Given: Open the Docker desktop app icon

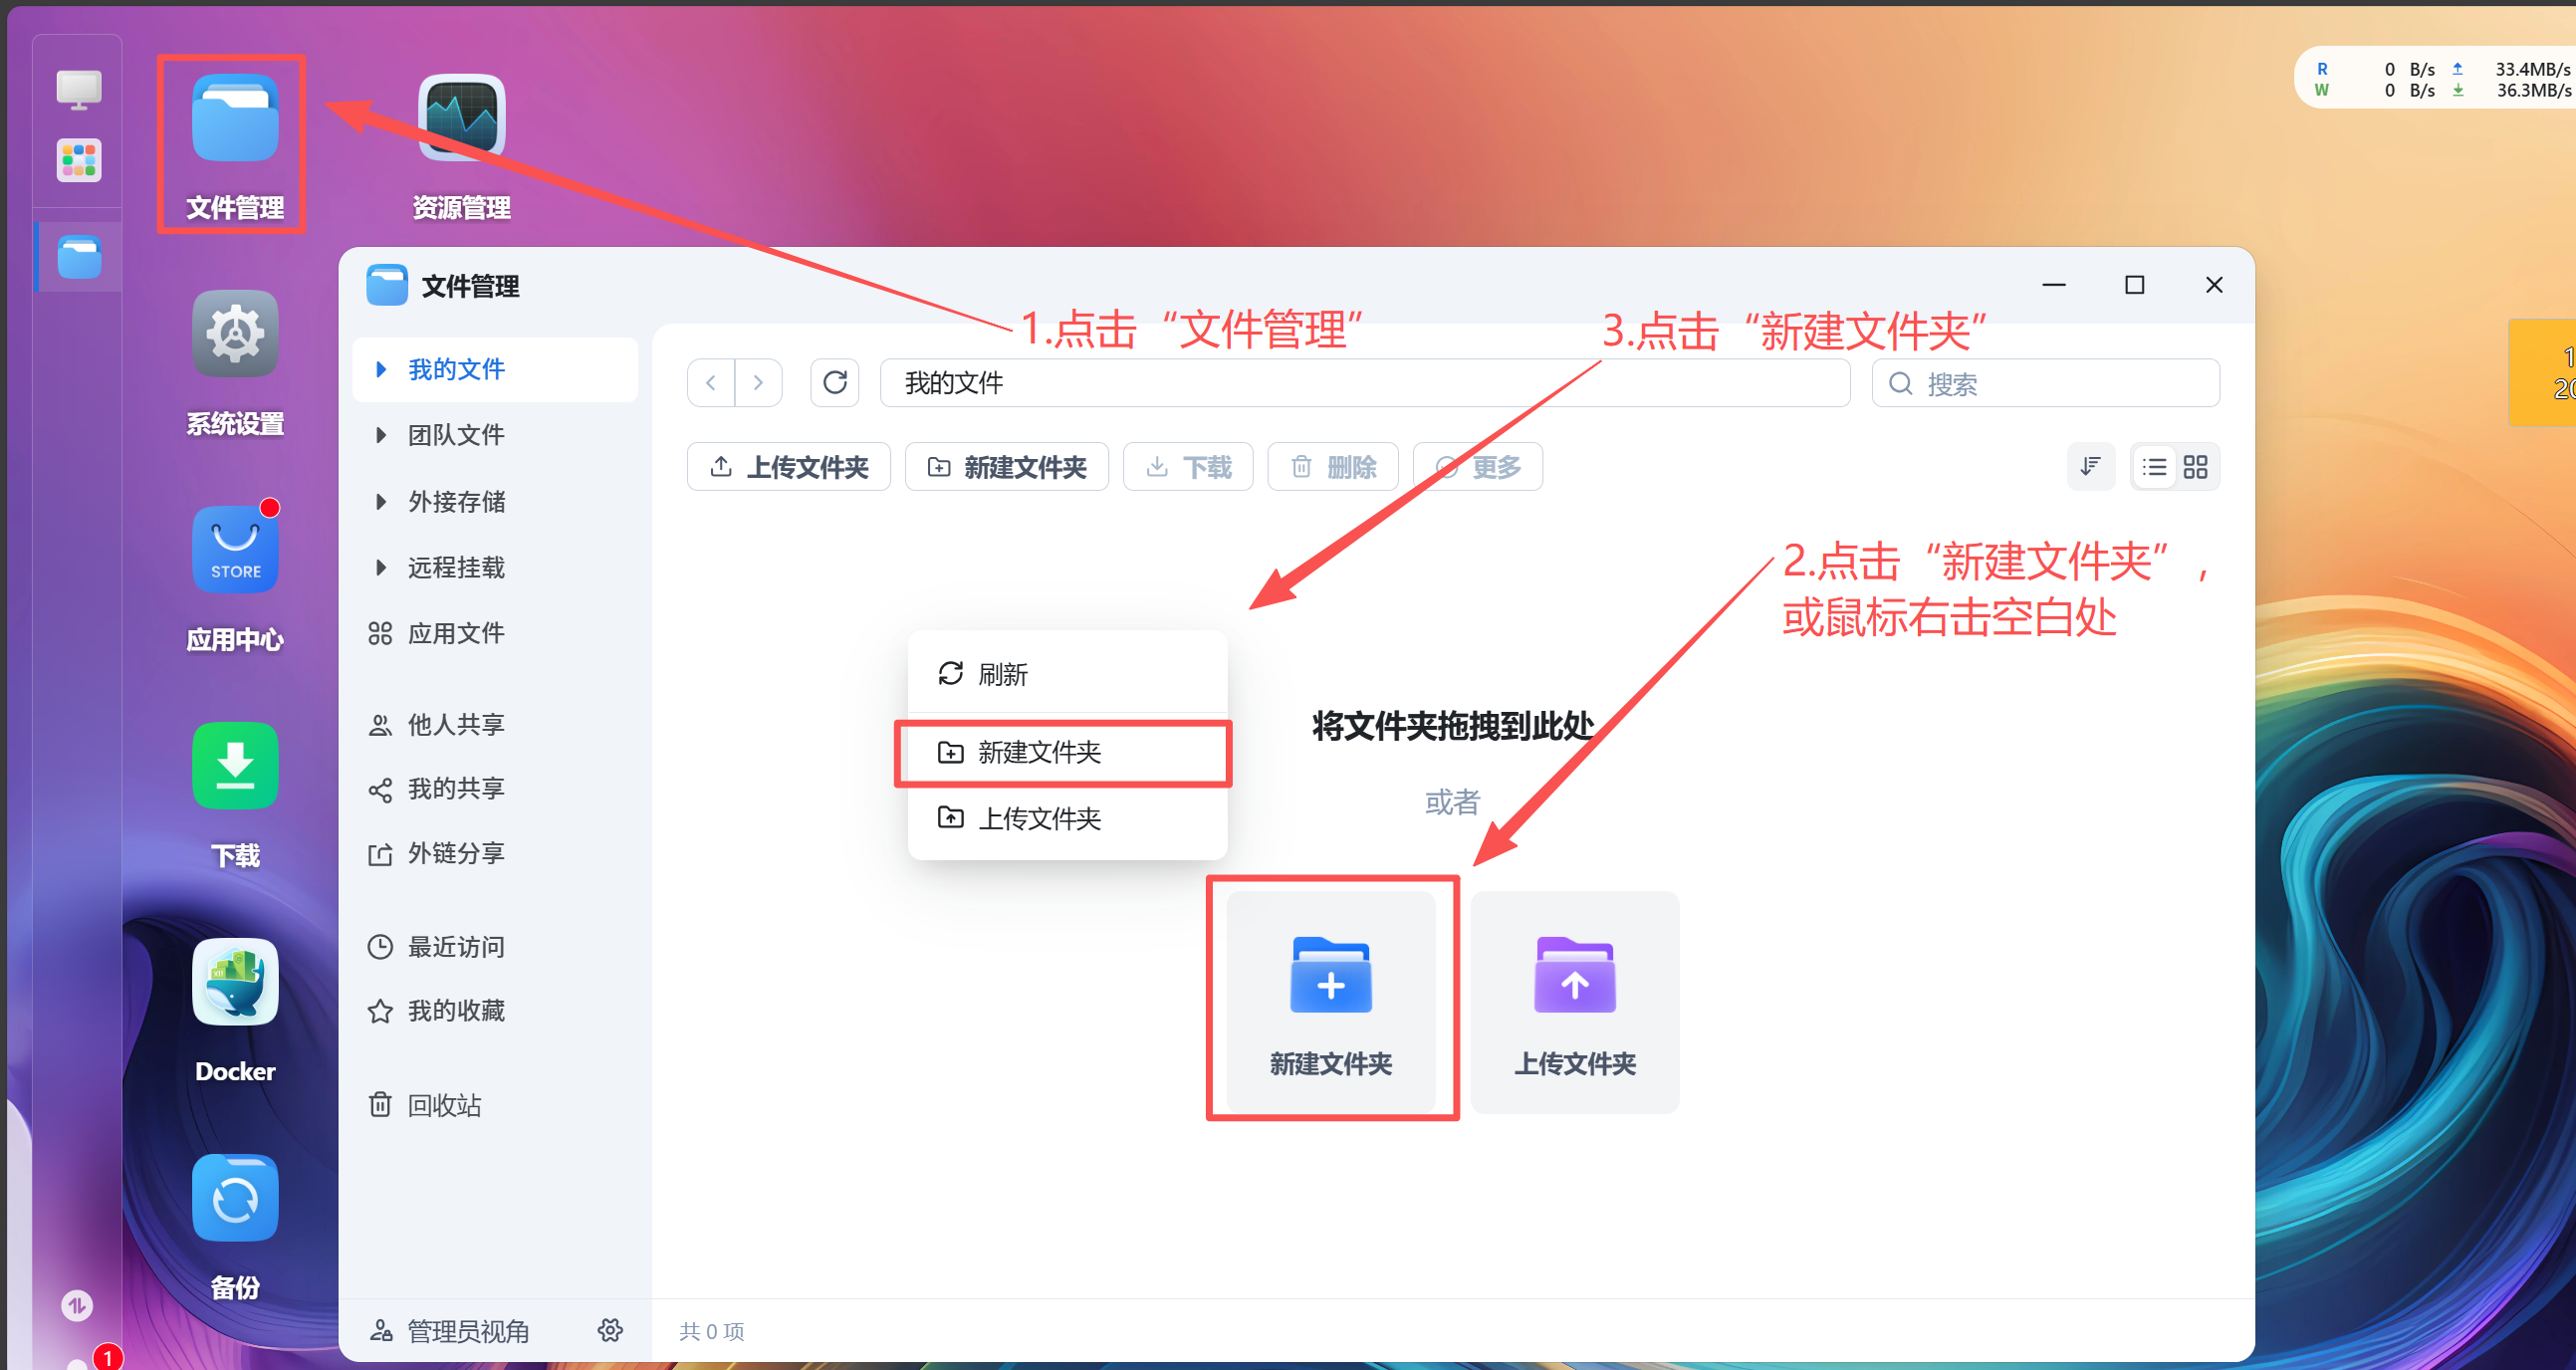Looking at the screenshot, I should click(235, 983).
